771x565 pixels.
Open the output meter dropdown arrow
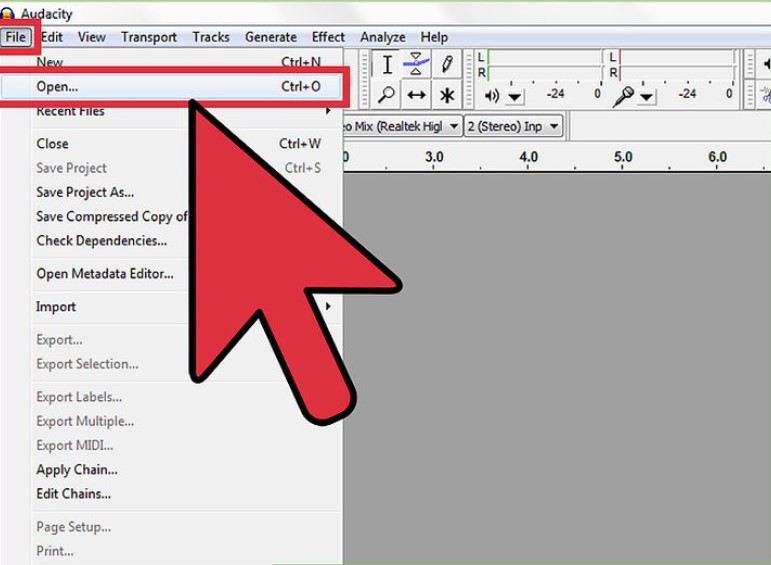514,96
